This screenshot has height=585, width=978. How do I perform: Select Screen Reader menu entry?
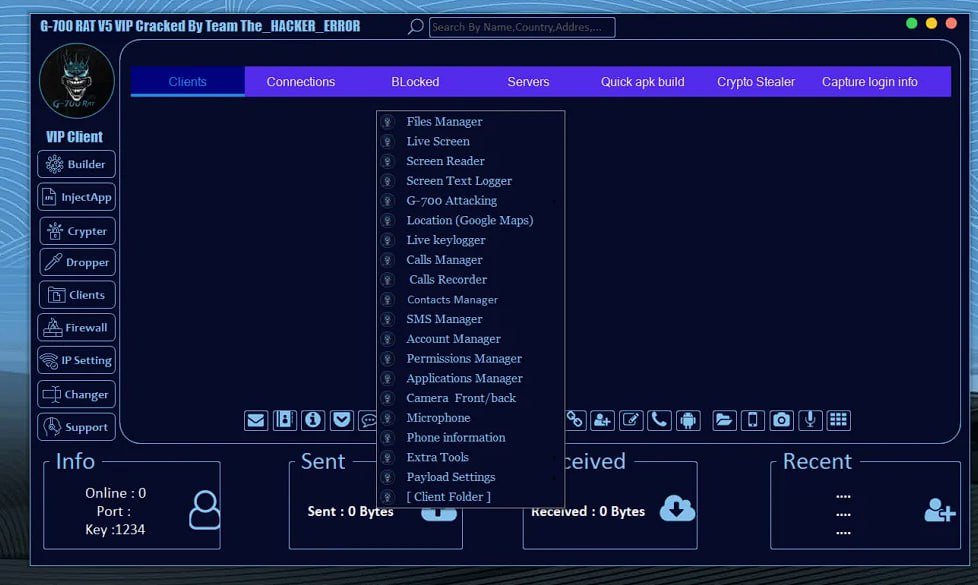[x=471, y=161]
